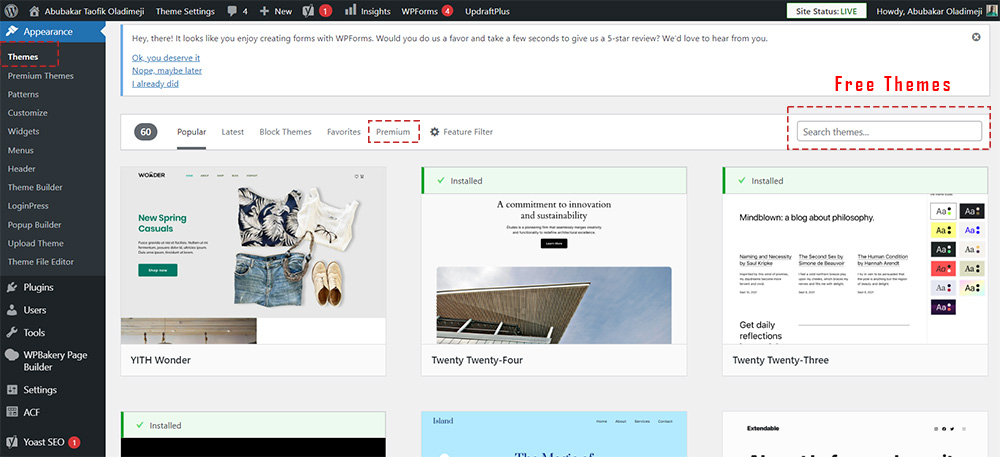Open the Settings sidebar icon
Screen dimensions: 1000x457
coord(12,390)
